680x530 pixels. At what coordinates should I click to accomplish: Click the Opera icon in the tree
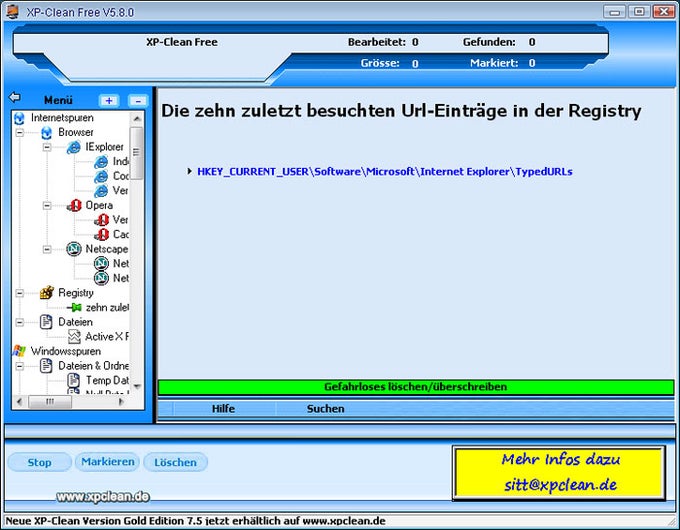(x=74, y=206)
